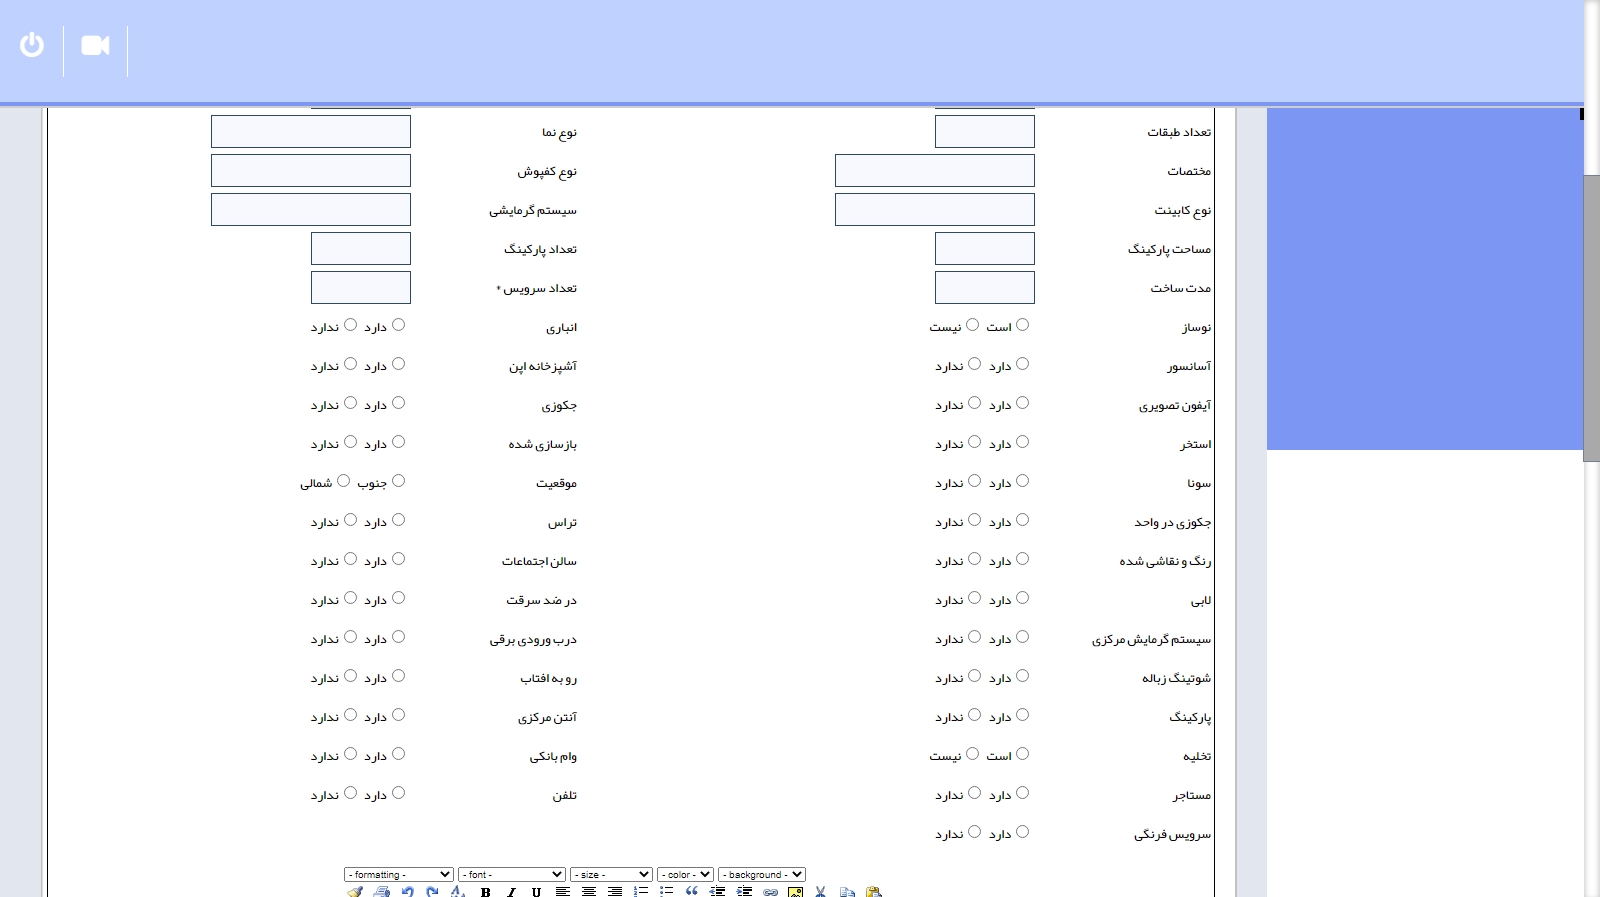Select 'ندارد' for انباری
Viewport: 1600px width, 897px height.
350,325
